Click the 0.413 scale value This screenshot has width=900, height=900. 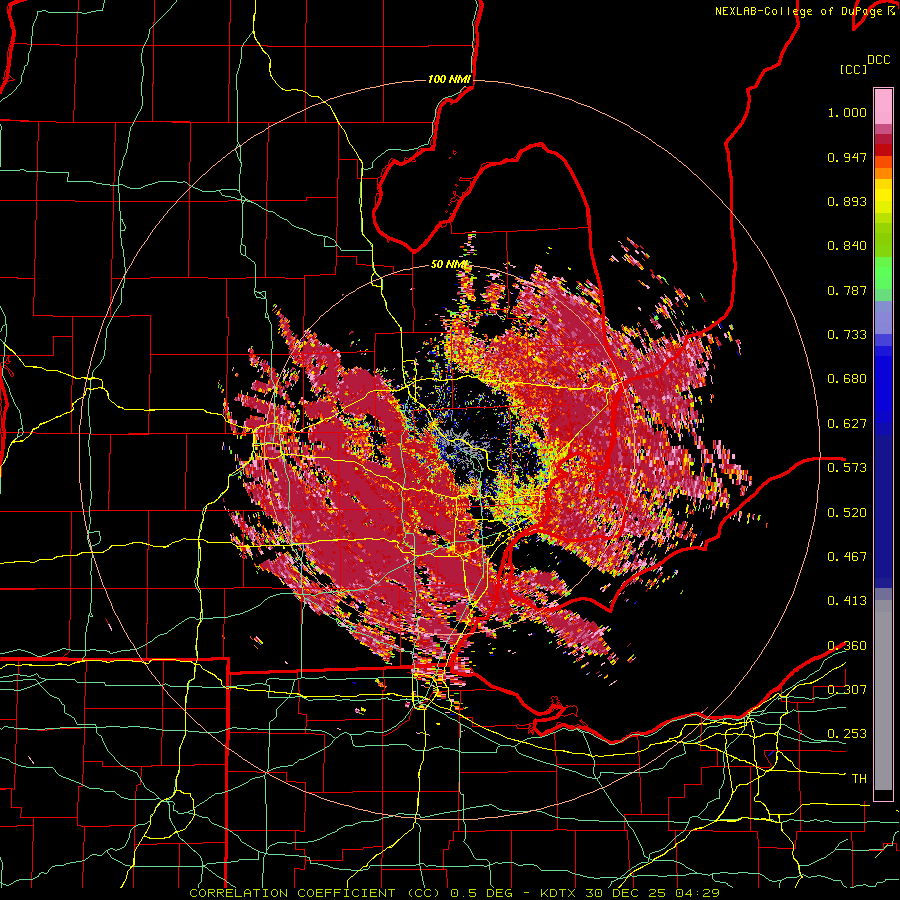(x=847, y=601)
